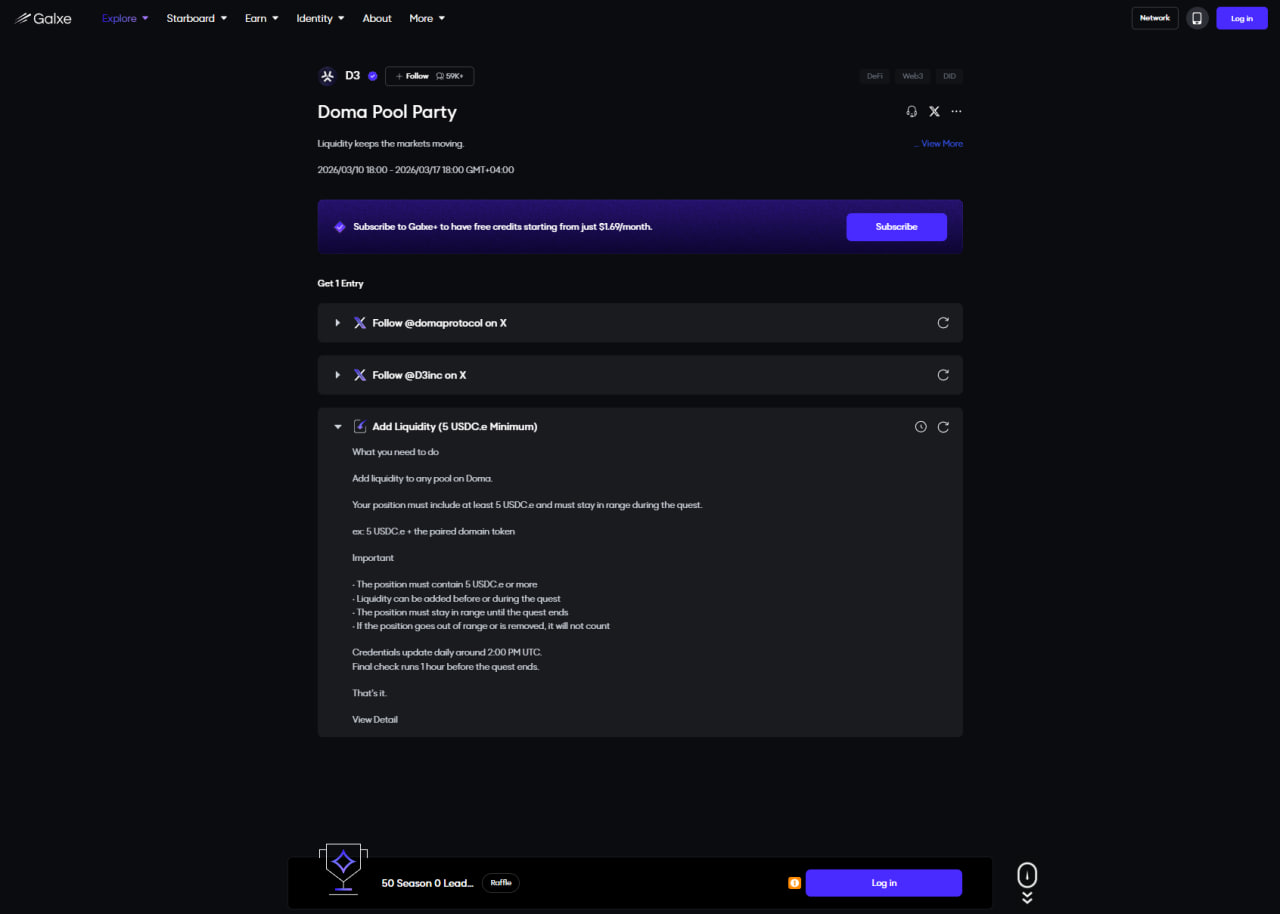Open the three-dot more options menu

coord(956,112)
